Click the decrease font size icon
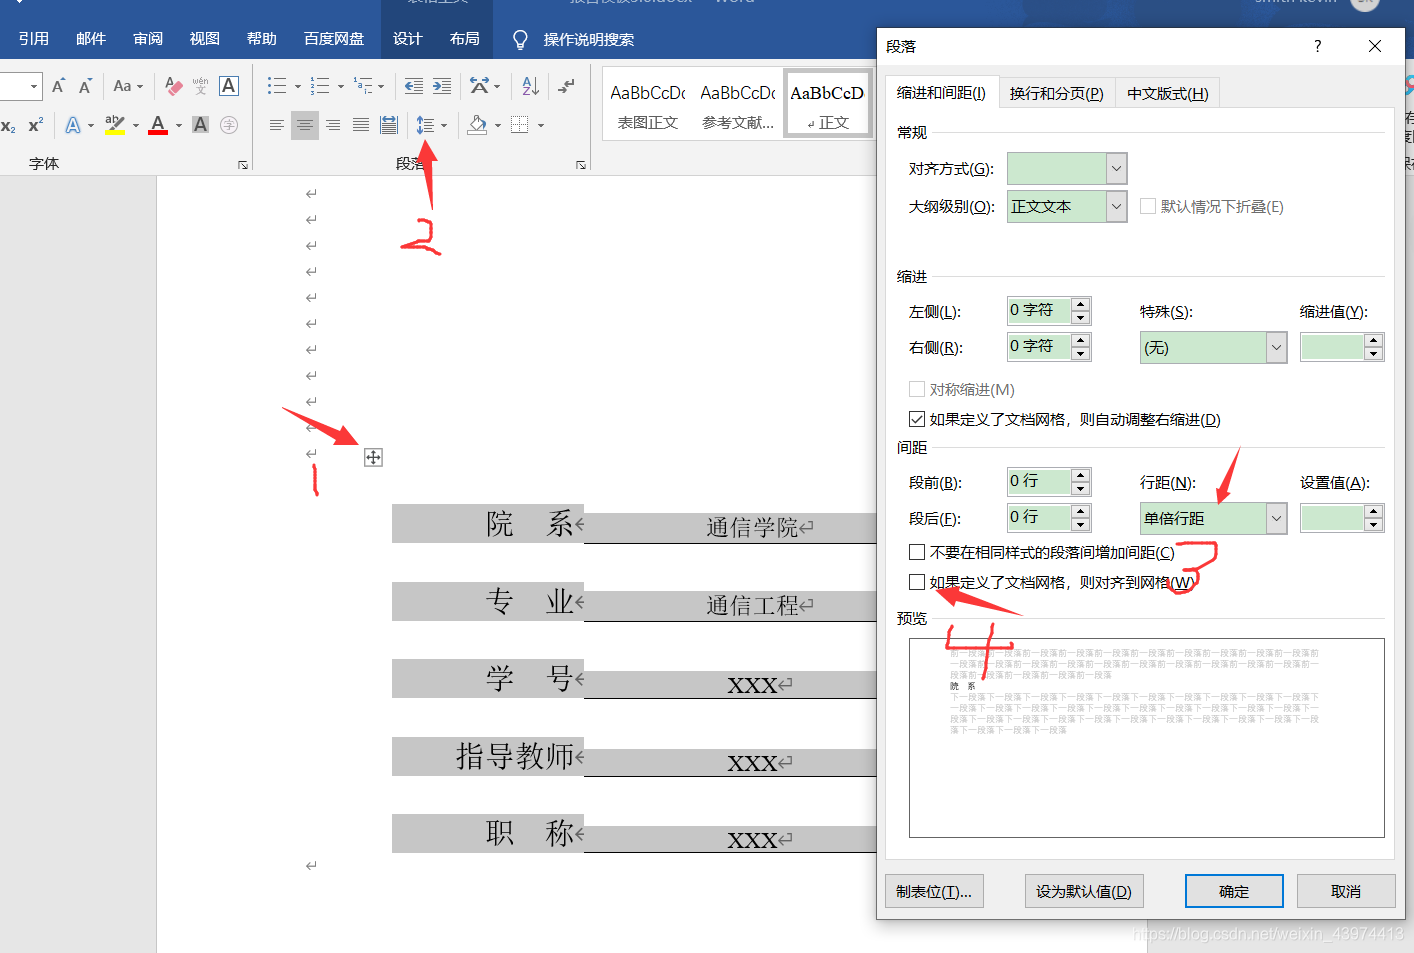 click(85, 86)
